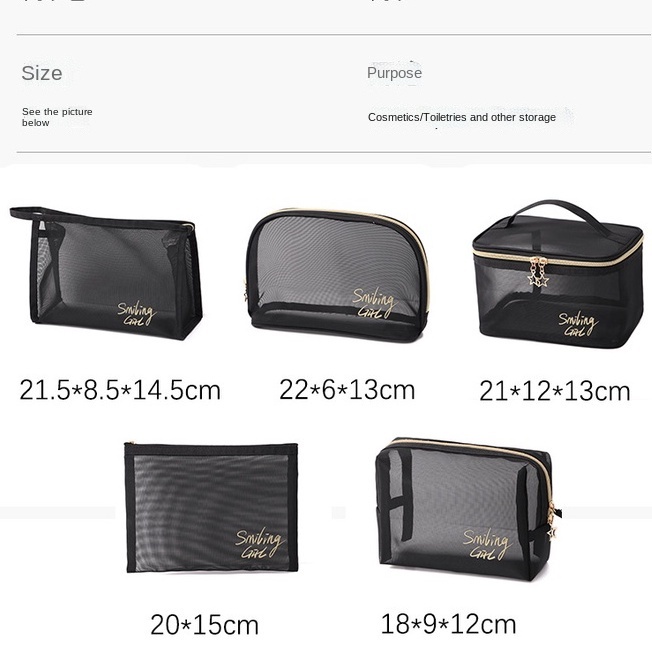
Task: Click the star zipper pull on cube bag
Action: click(x=552, y=522)
